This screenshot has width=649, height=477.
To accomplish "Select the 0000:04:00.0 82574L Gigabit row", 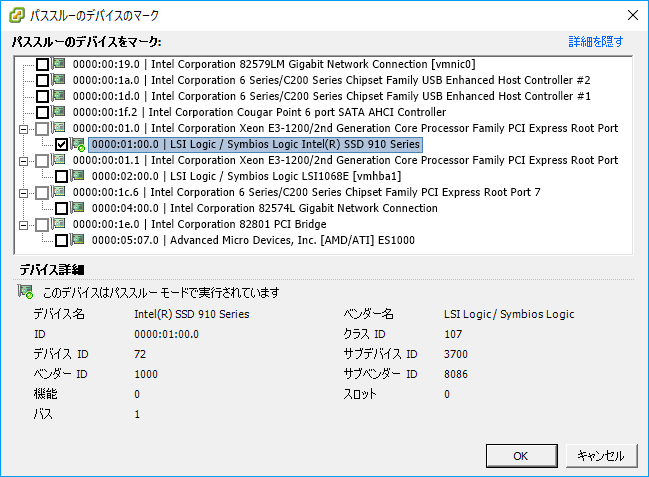I will pos(264,208).
